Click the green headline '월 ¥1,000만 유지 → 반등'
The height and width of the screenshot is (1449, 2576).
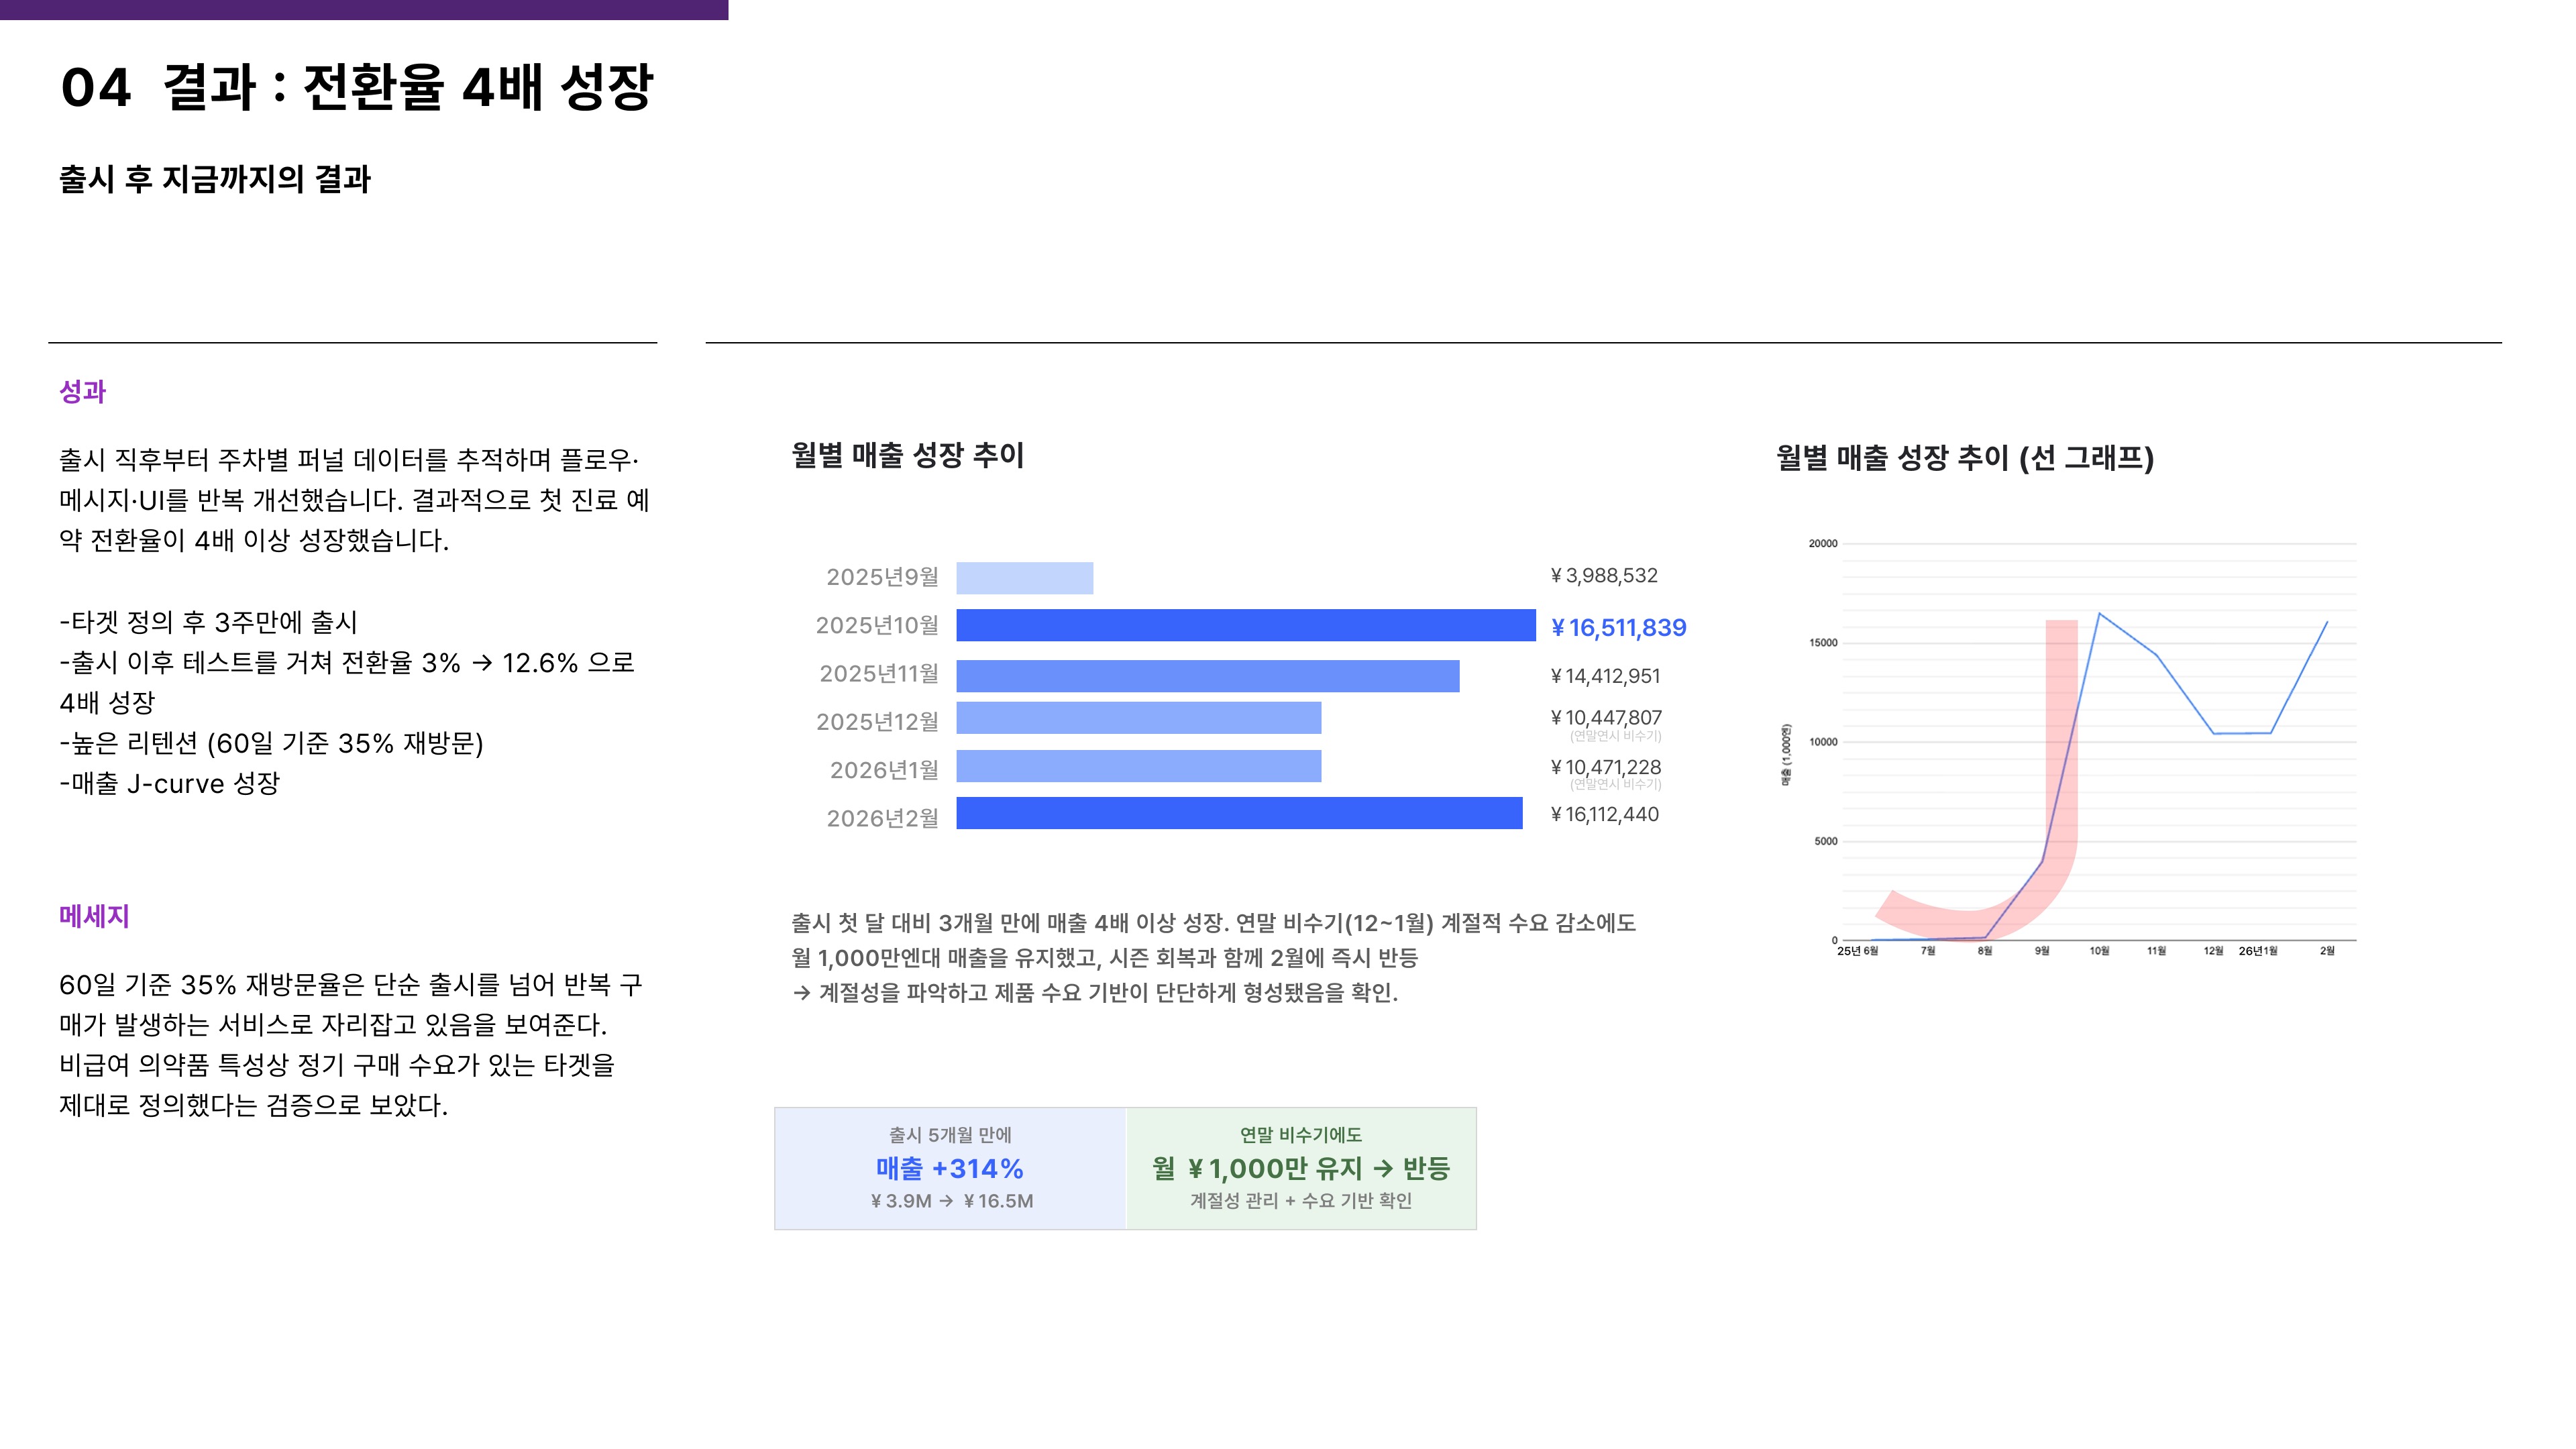[x=1301, y=1168]
